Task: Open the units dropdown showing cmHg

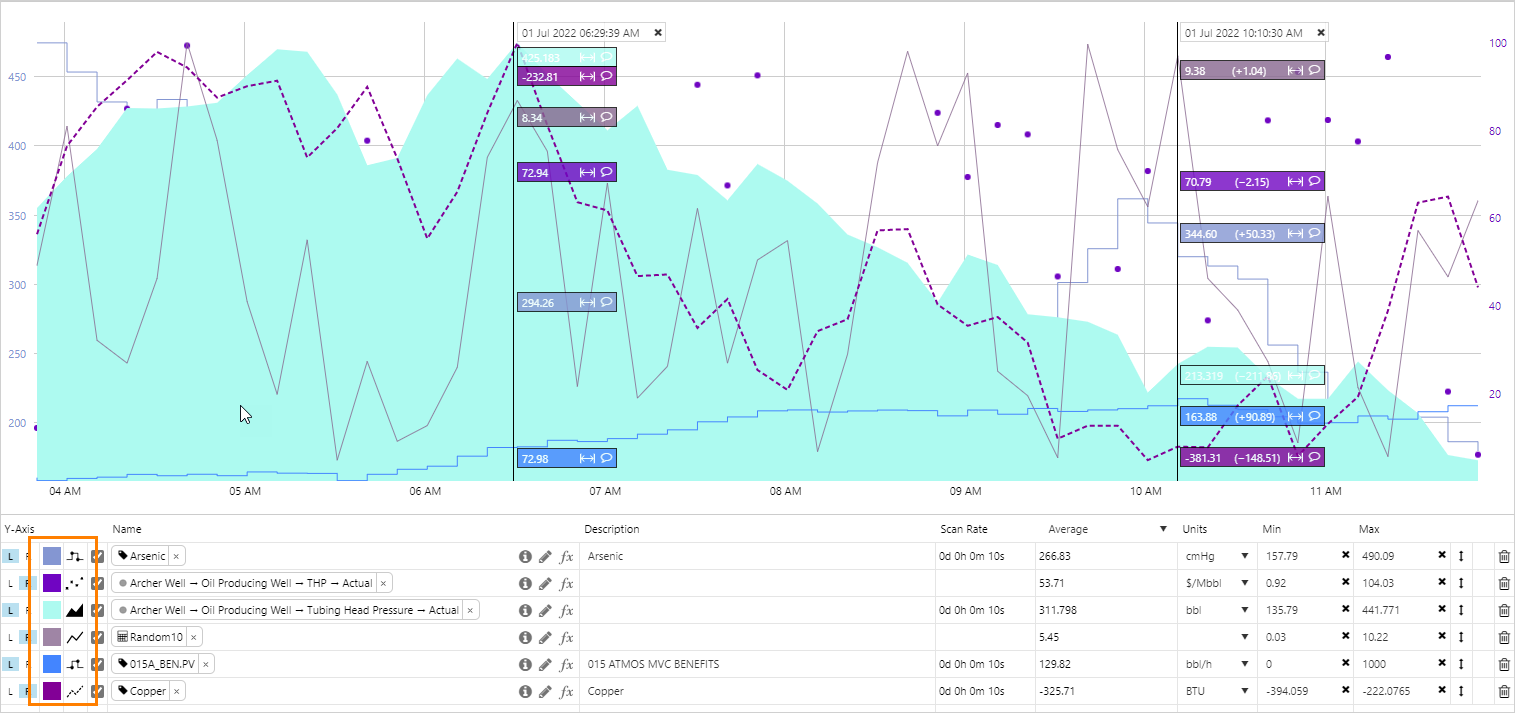Action: tap(1245, 556)
